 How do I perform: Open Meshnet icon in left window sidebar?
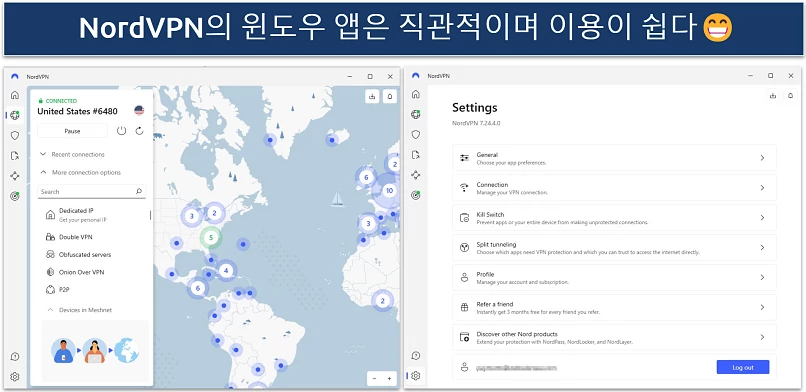point(15,176)
